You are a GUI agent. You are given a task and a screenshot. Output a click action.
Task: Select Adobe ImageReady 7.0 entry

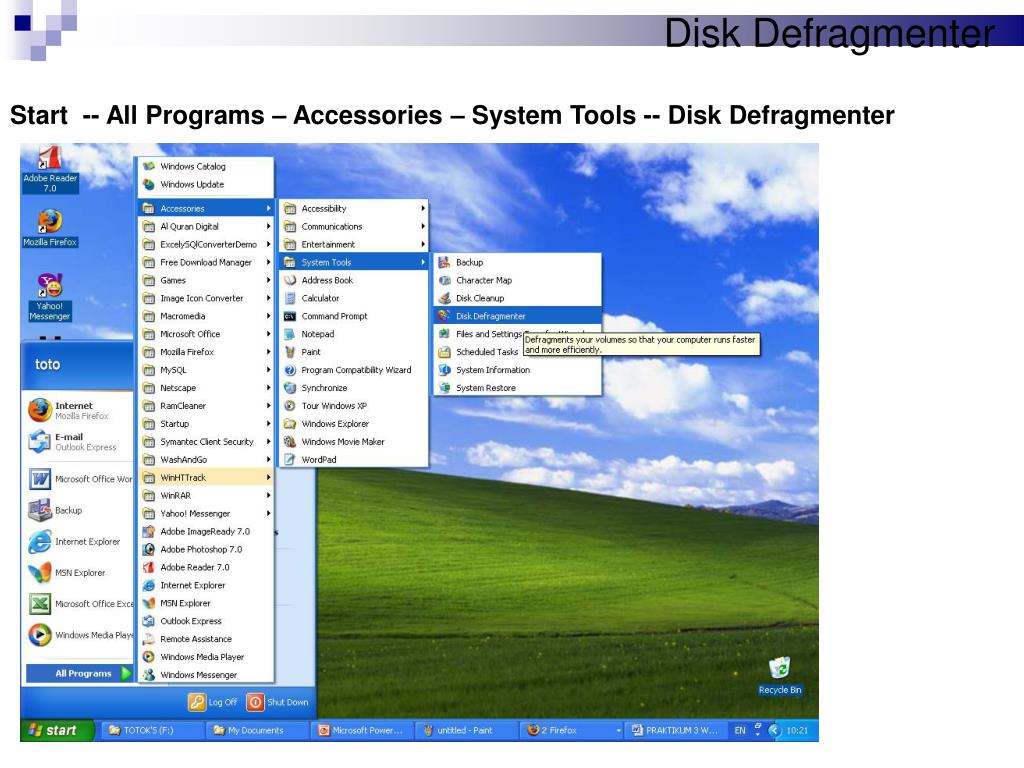tap(206, 532)
